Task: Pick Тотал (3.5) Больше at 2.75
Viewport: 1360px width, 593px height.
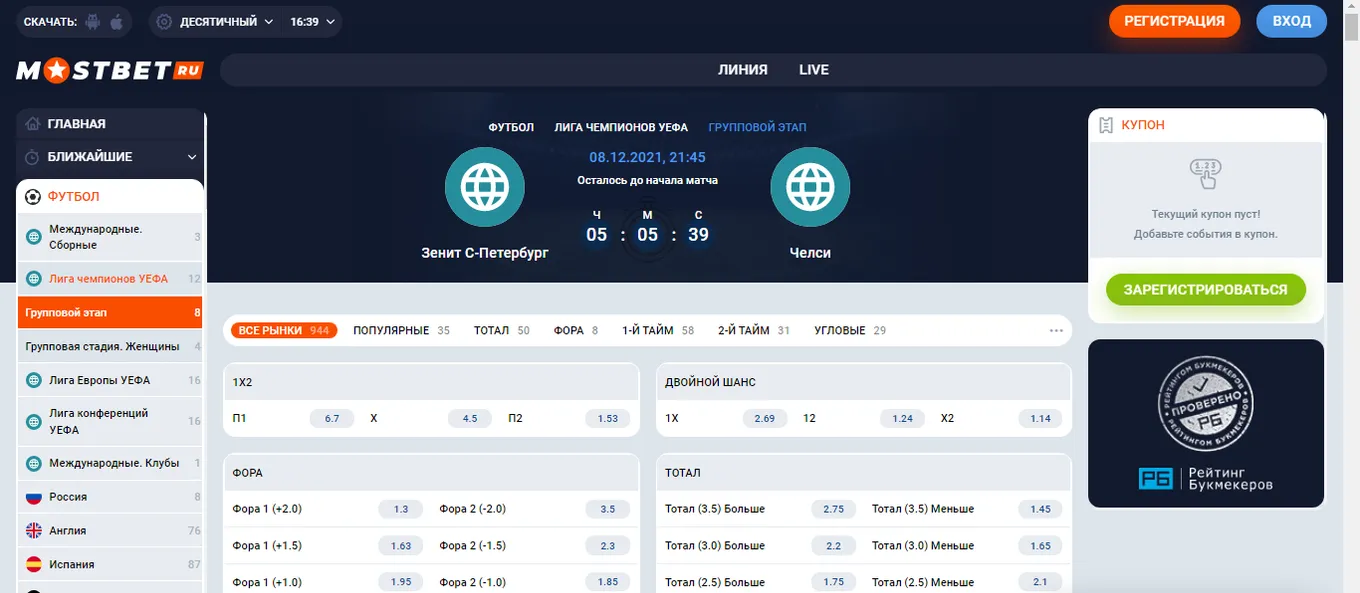Action: tap(834, 509)
